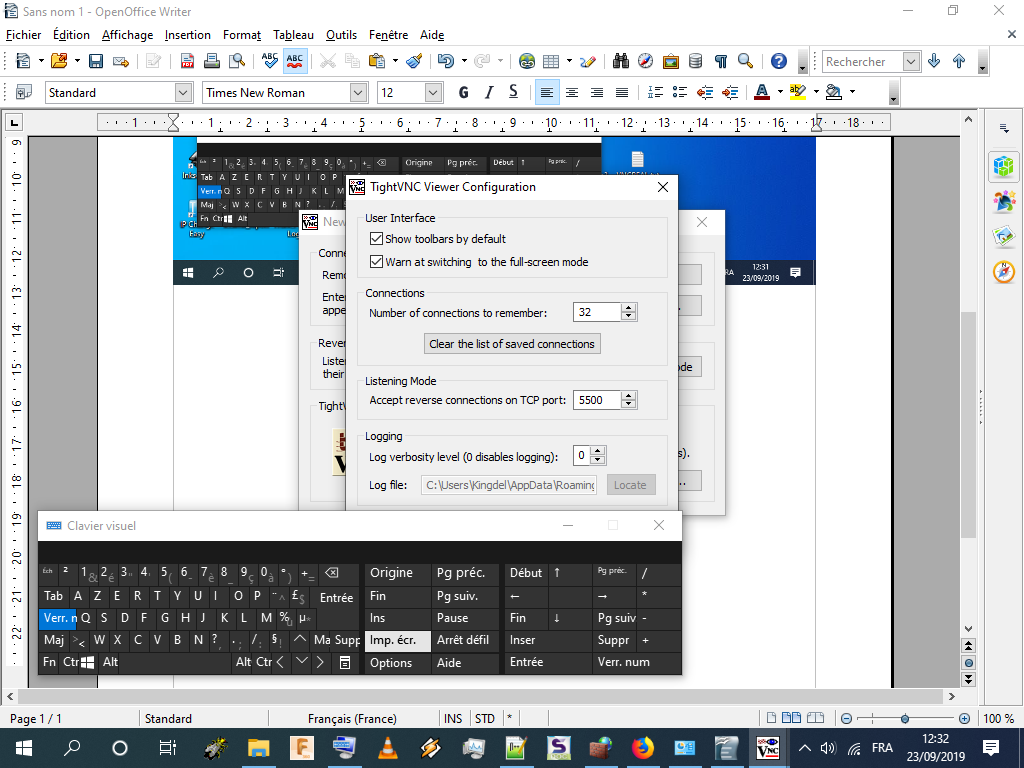Expand the font size 12 dropdown
Image resolution: width=1024 pixels, height=768 pixels.
point(433,93)
